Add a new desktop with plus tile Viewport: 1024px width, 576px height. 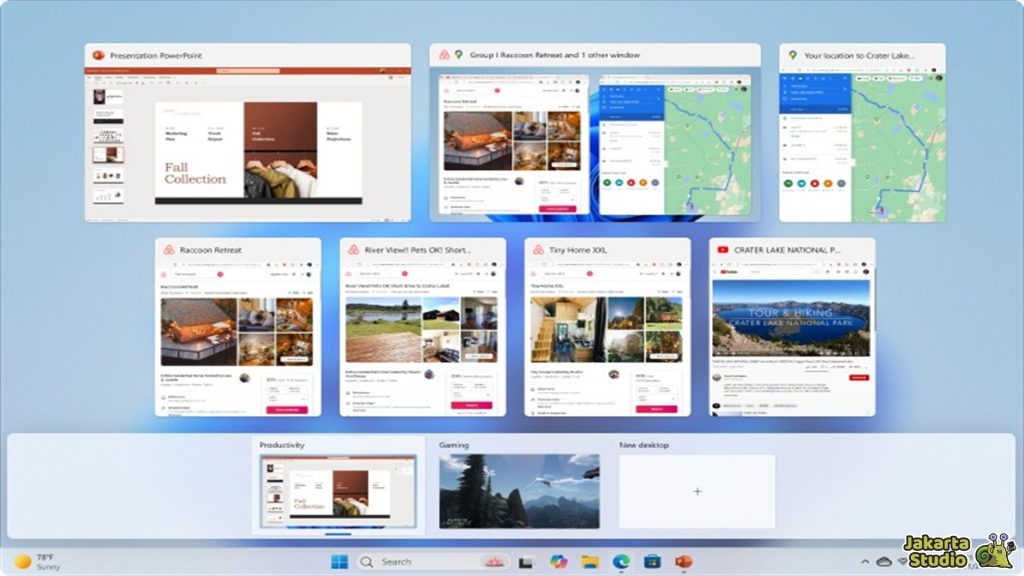click(697, 491)
